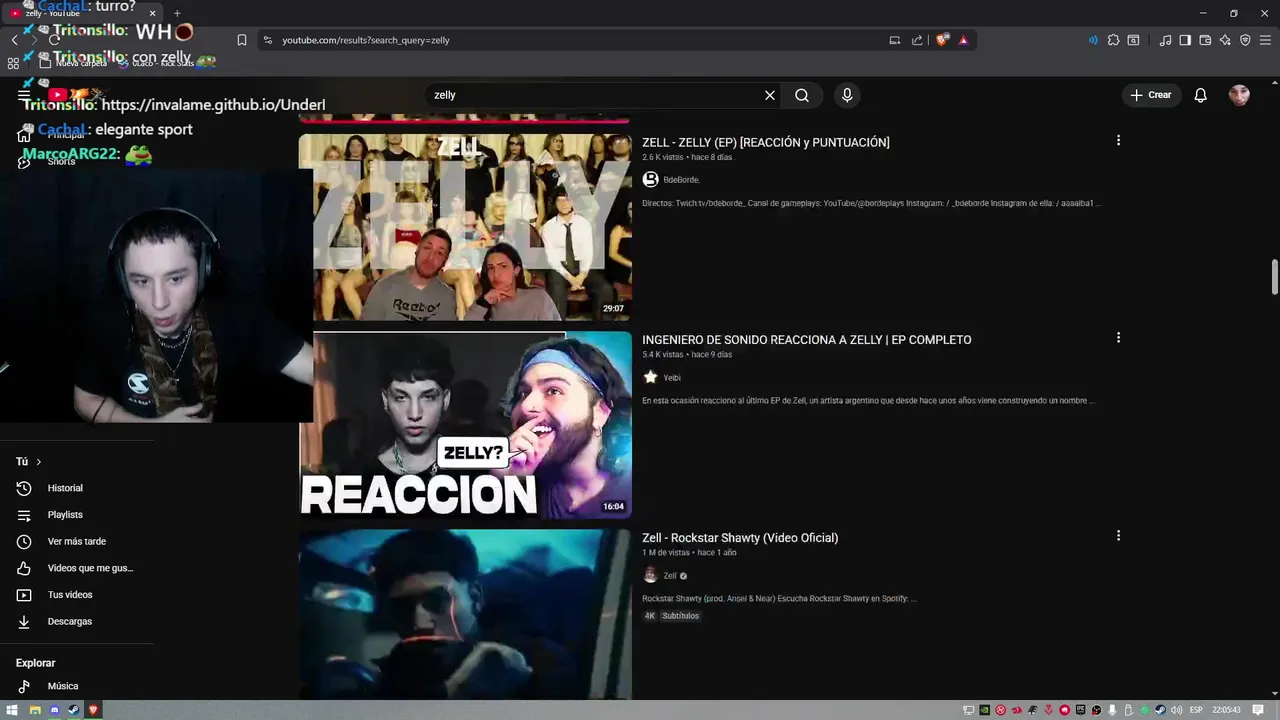This screenshot has height=720, width=1280.
Task: Open the 16:04 REACCION thumbnail
Action: tap(465, 425)
